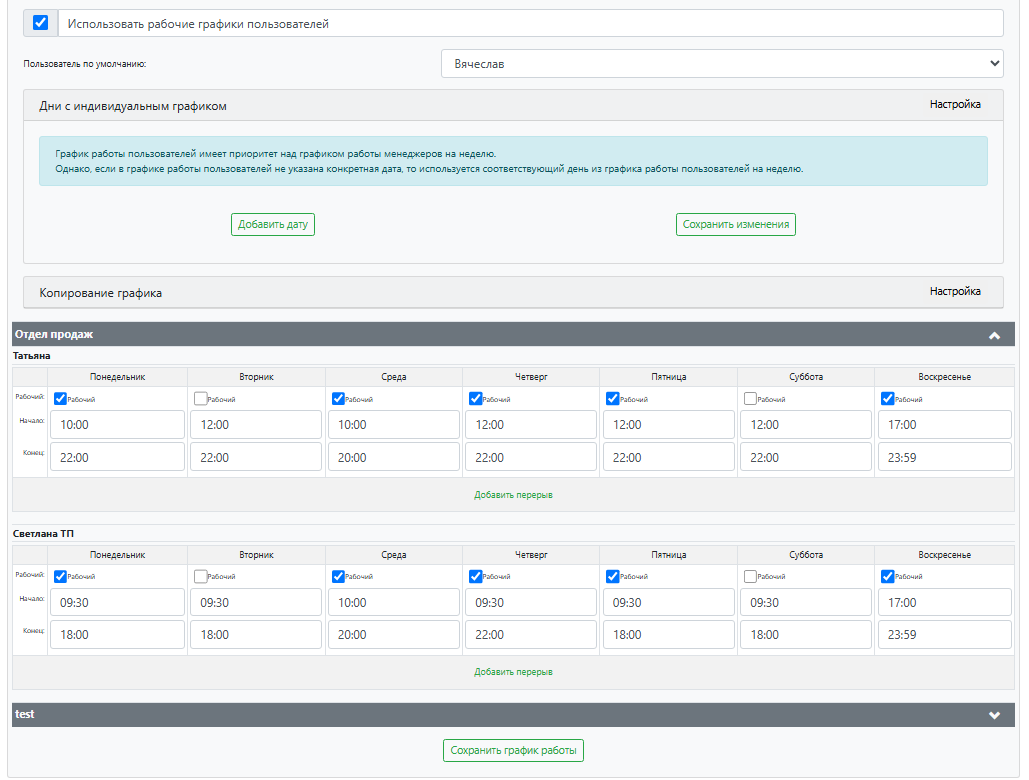The image size is (1029, 780).
Task: Disable Светлана ТП's Понедельник working checkbox
Action: [60, 576]
